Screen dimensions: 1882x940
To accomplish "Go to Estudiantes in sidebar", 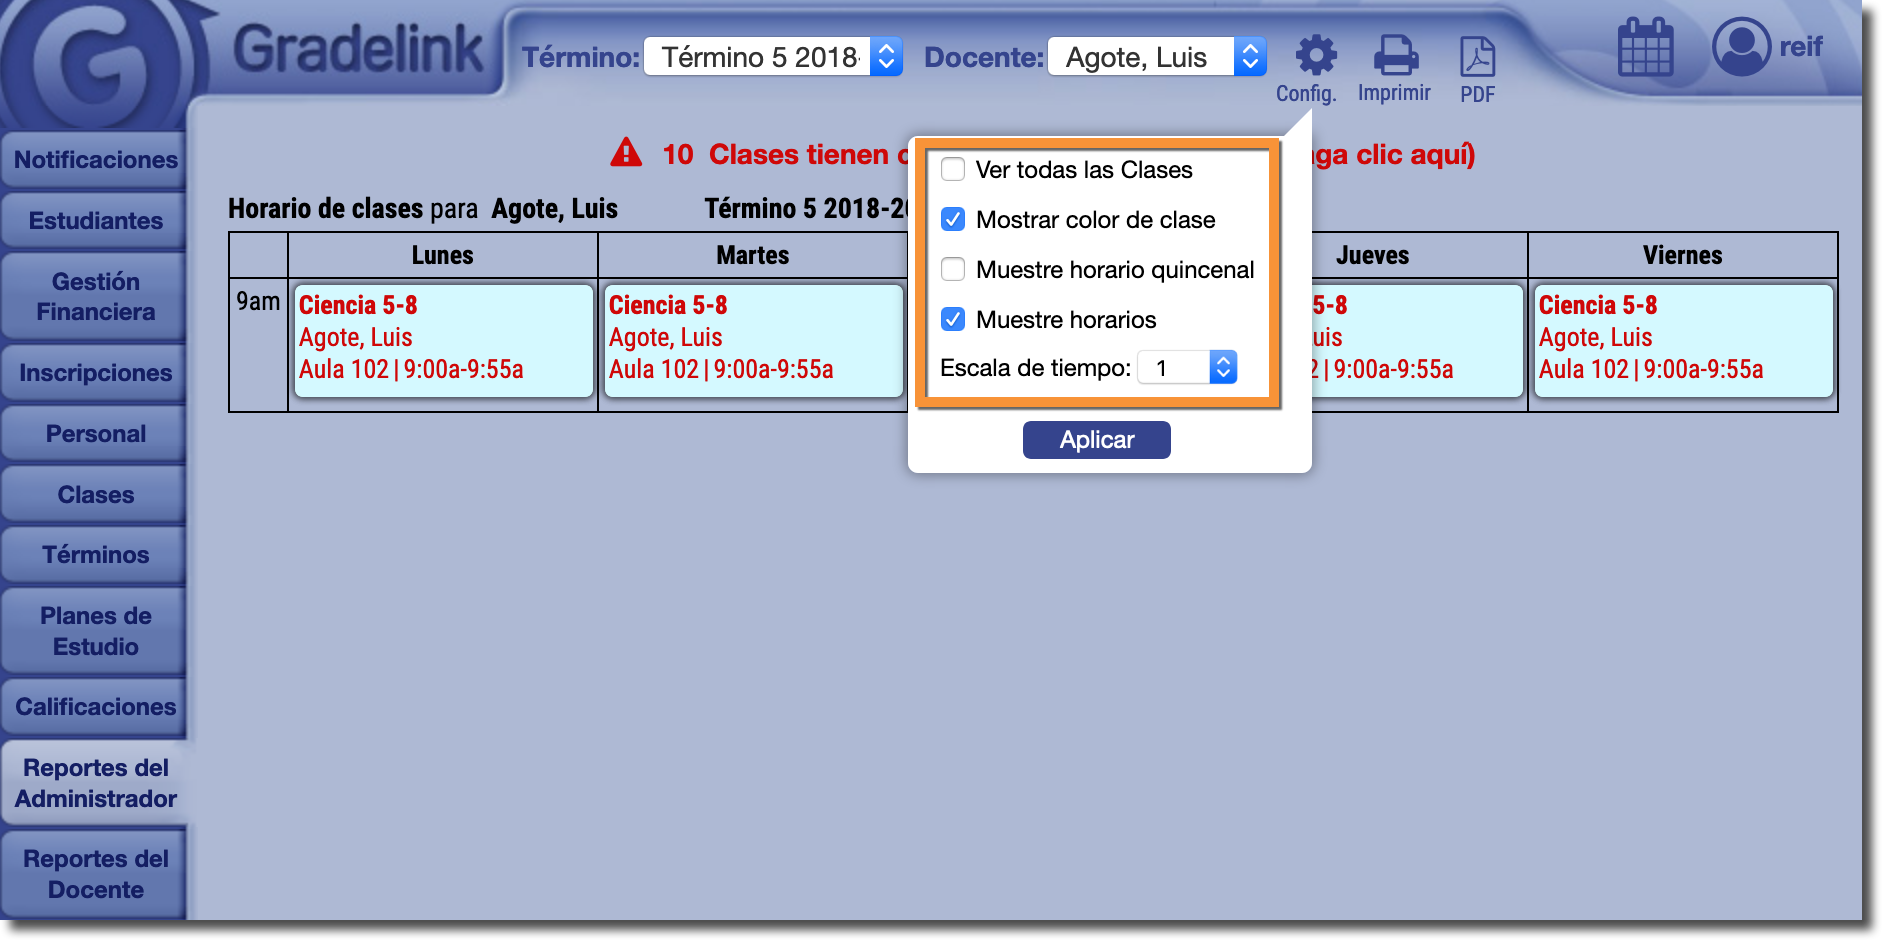I will point(95,221).
